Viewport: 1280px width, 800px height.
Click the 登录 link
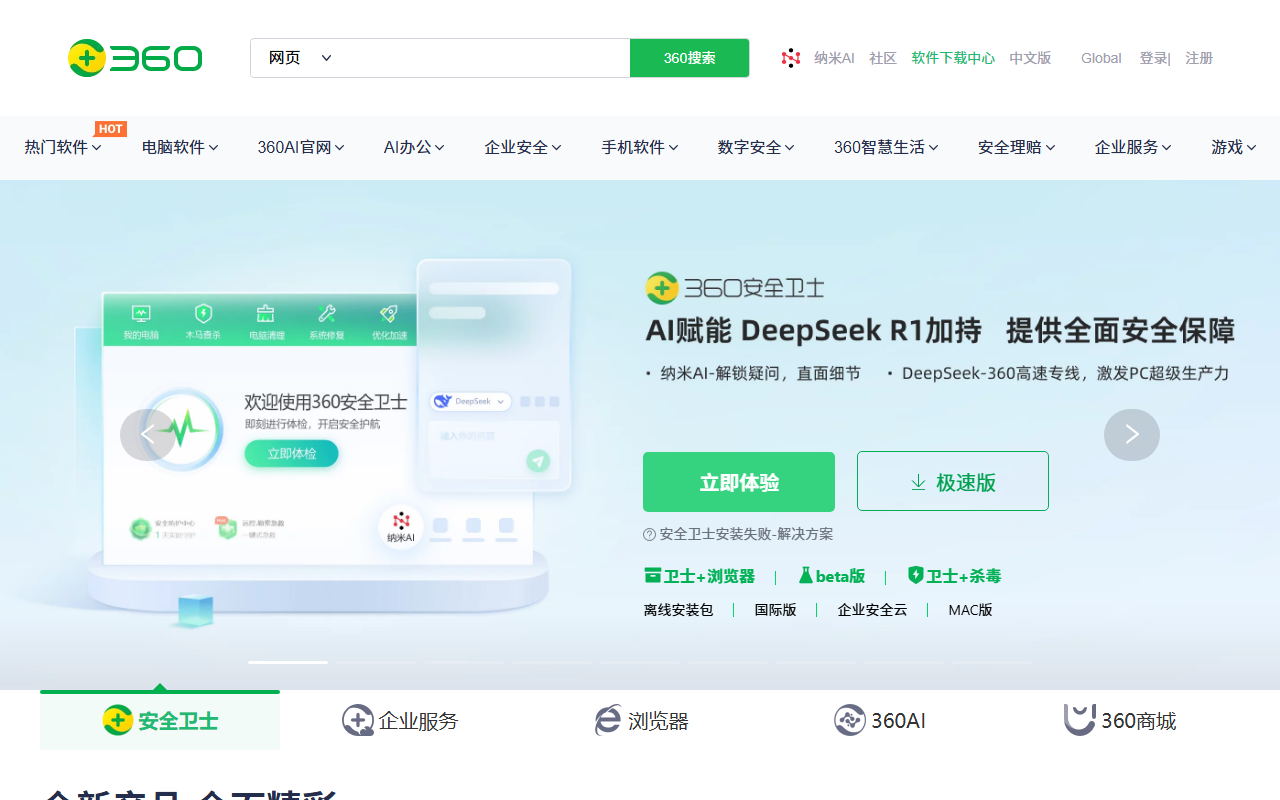1153,58
